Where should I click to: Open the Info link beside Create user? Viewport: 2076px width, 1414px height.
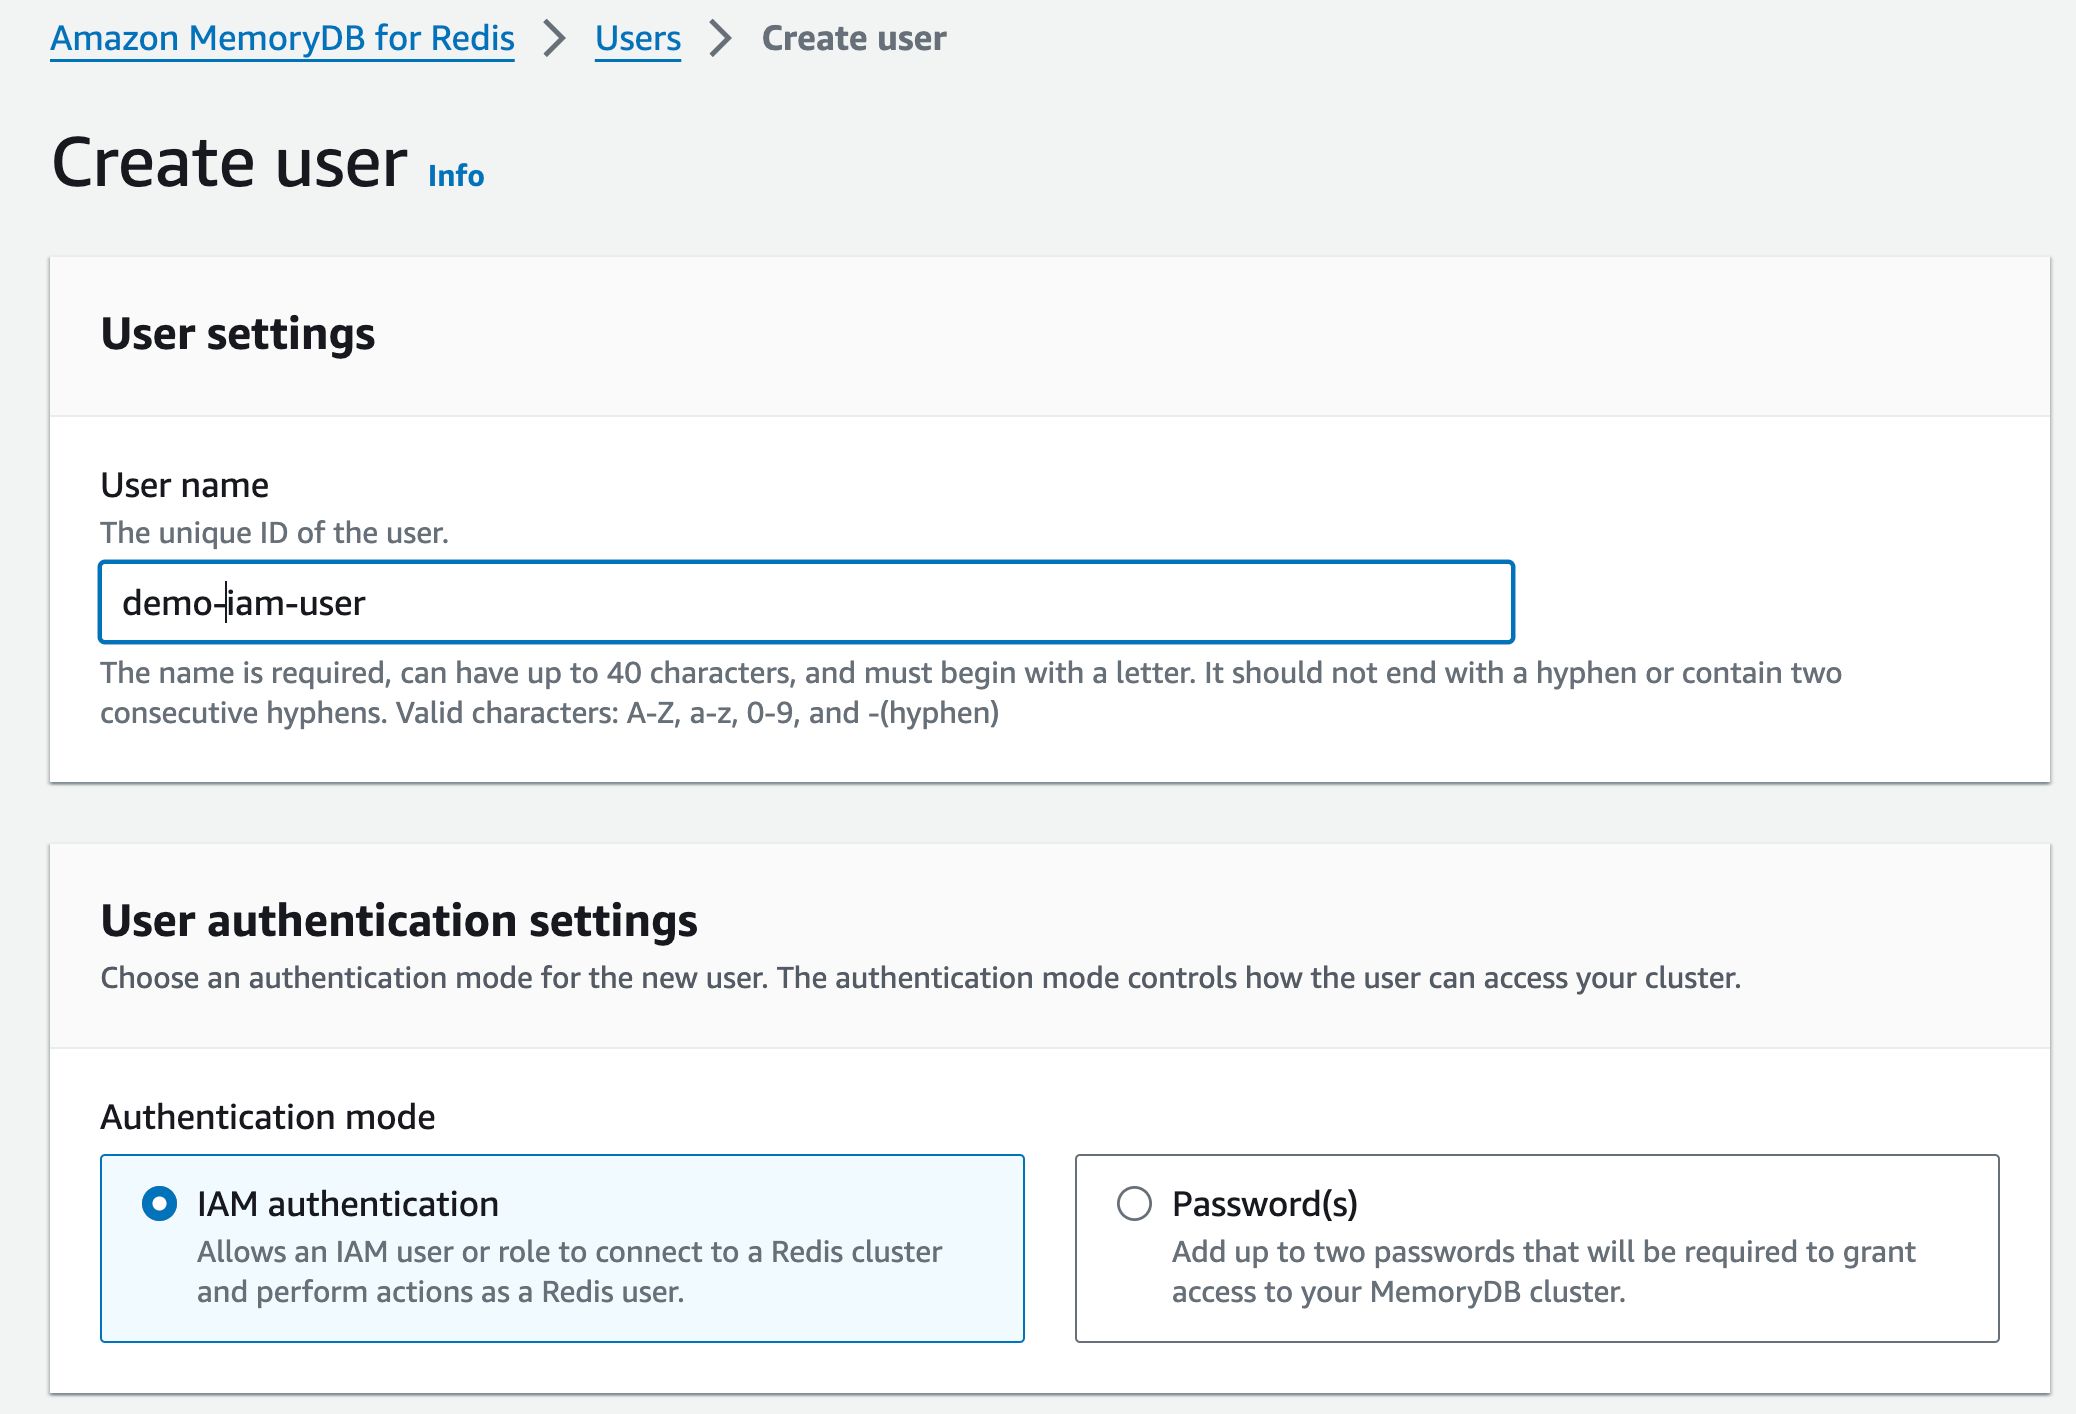pyautogui.click(x=456, y=175)
